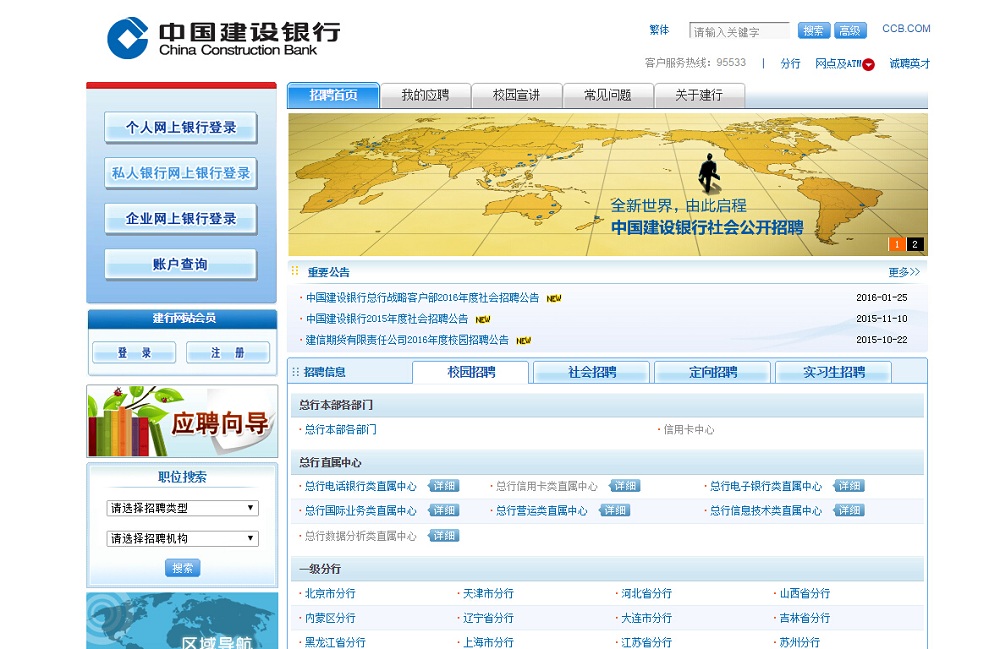
Task: Click the 注册 button under 建行网站会员
Action: pos(228,353)
